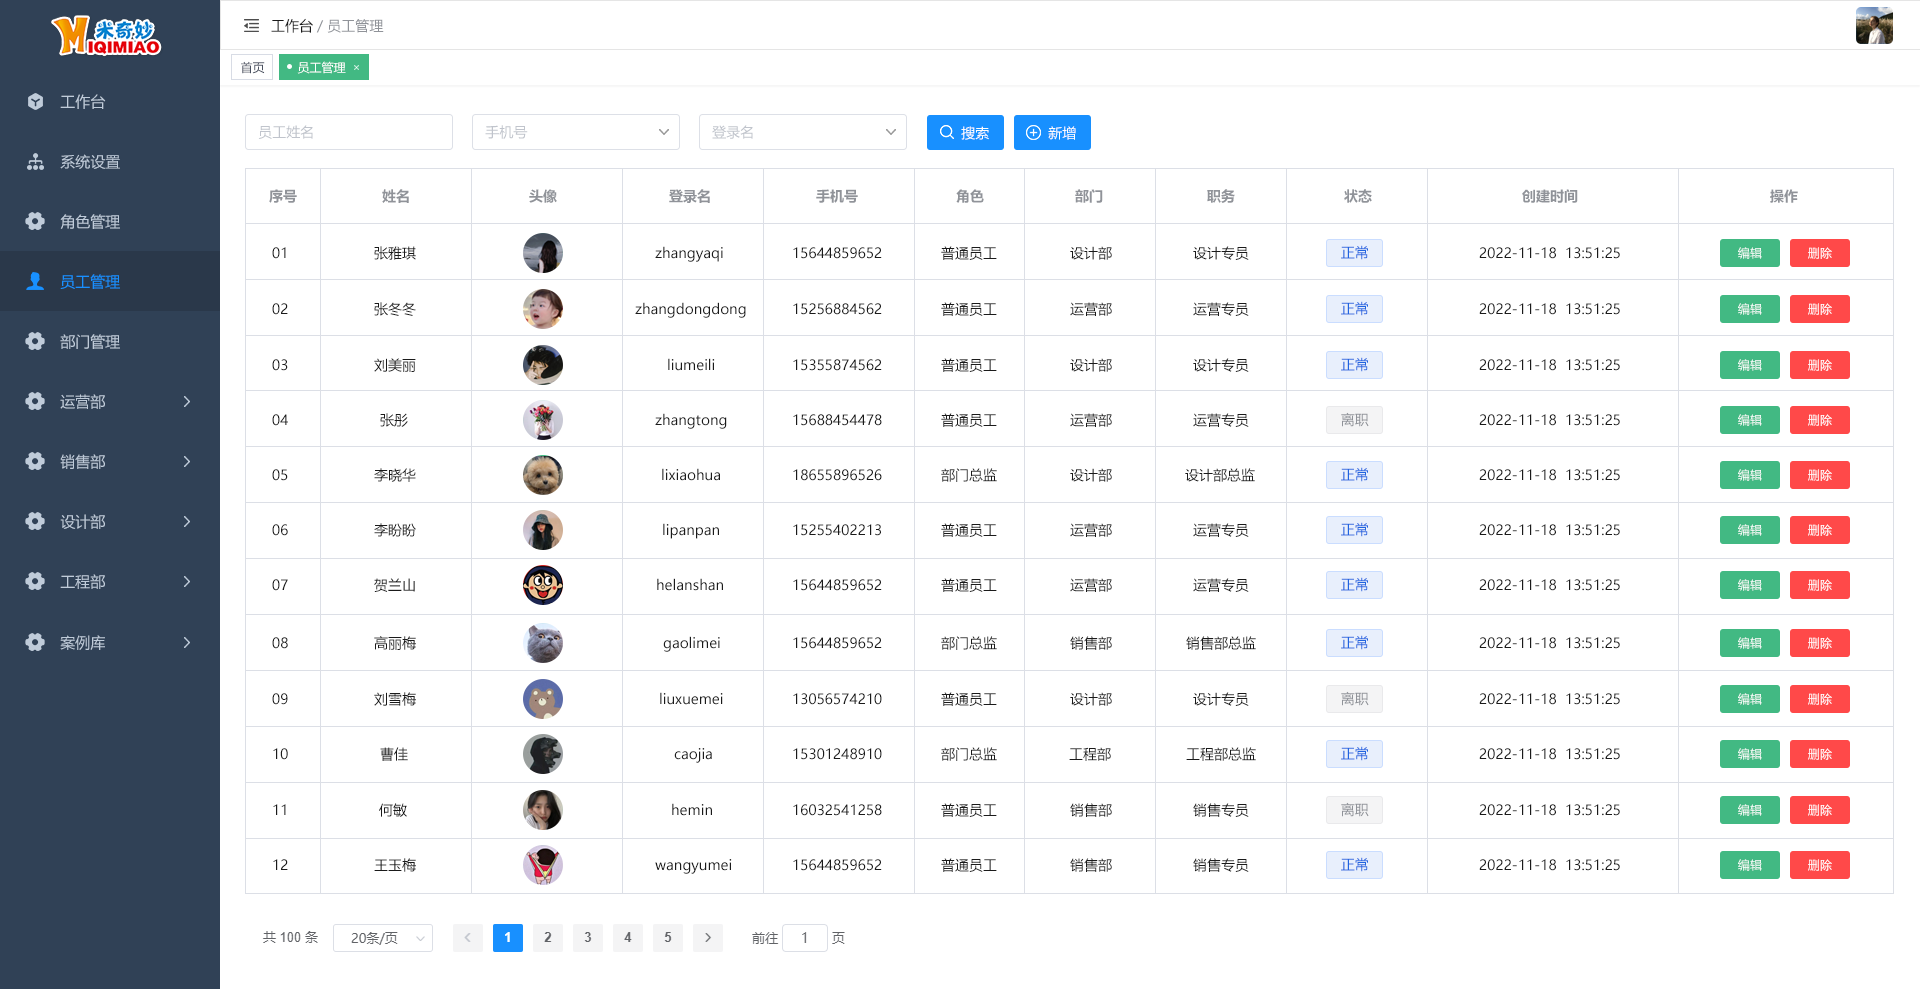Open the 20条/页 page size dropdown

pos(383,938)
